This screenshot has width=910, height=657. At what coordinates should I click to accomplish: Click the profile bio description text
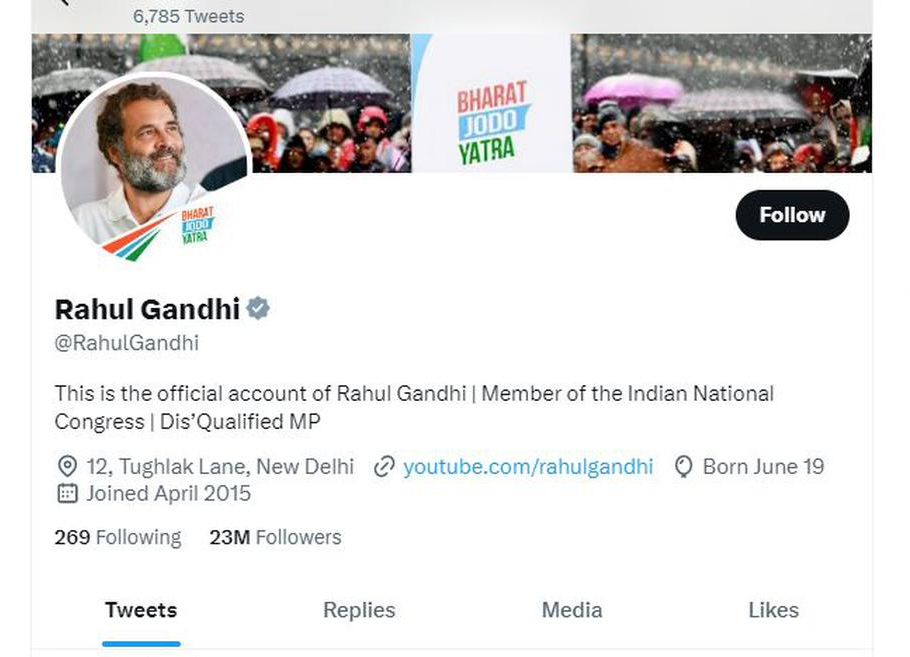(414, 407)
